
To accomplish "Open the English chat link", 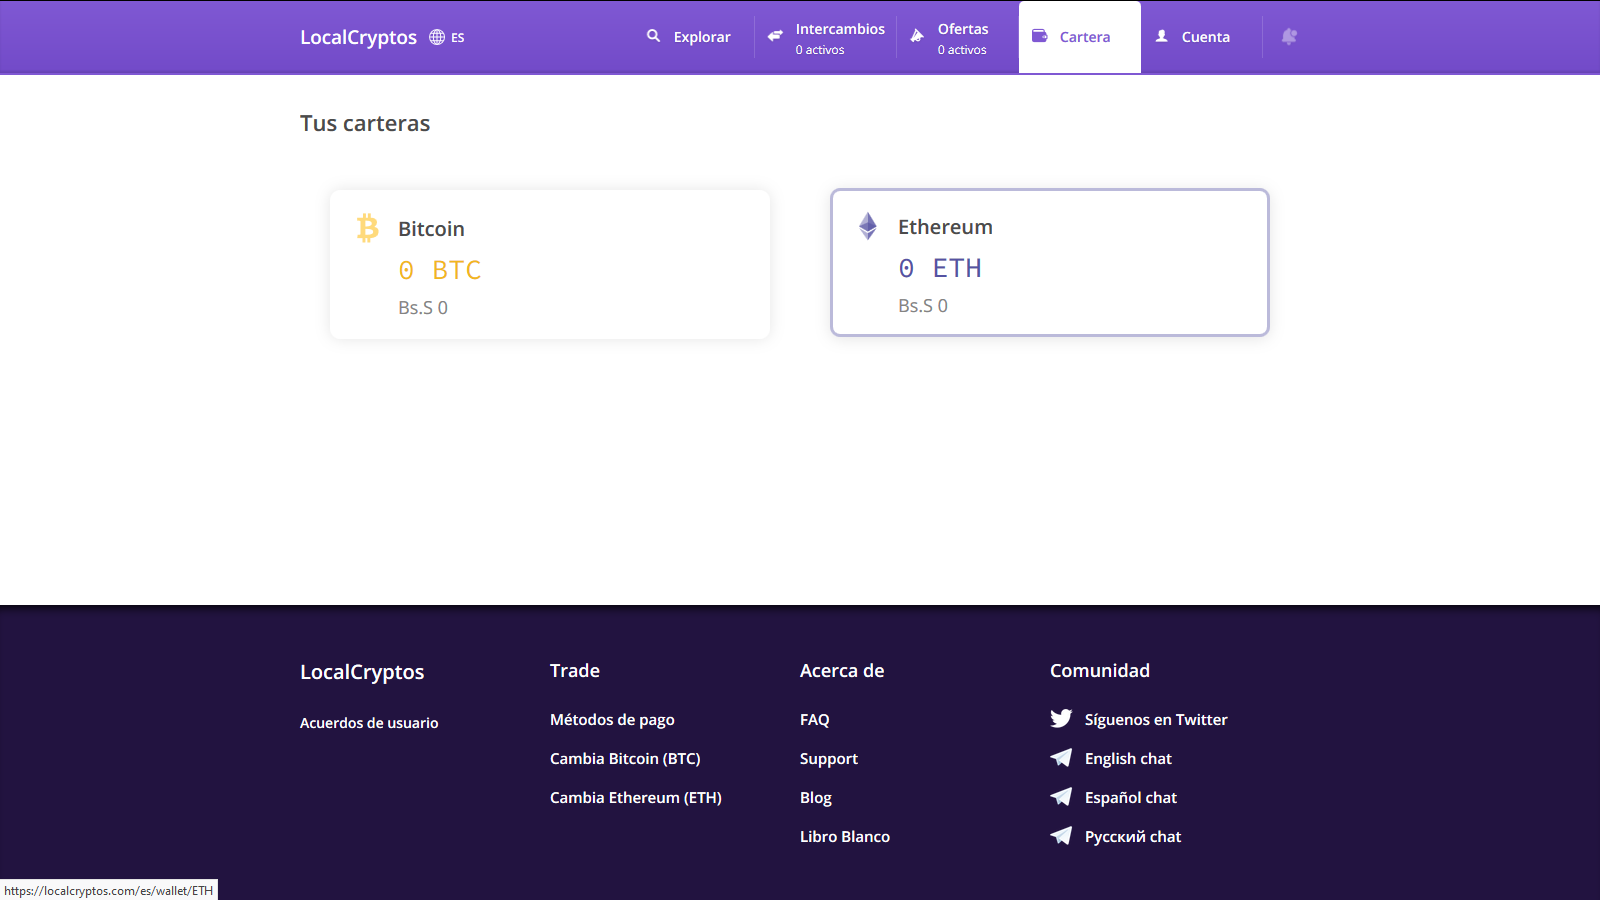I will pyautogui.click(x=1128, y=759).
